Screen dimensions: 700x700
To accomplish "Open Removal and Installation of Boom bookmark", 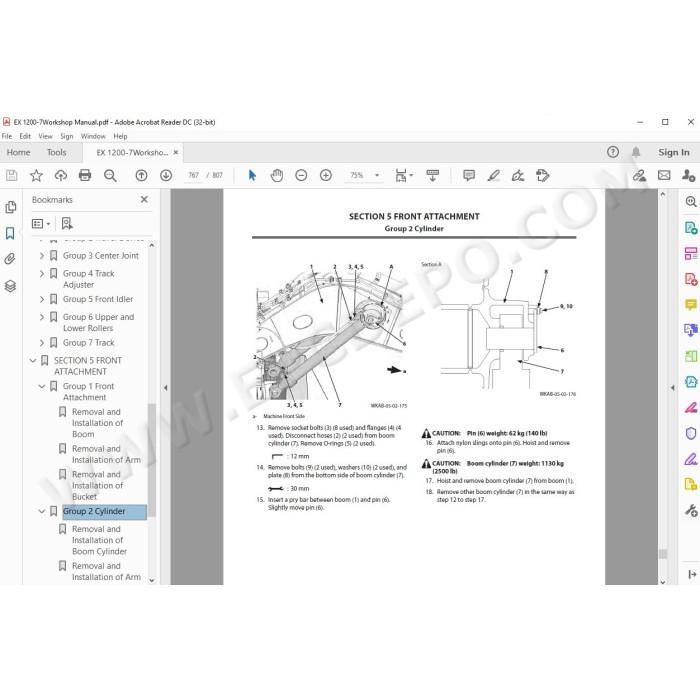I will [x=97, y=423].
